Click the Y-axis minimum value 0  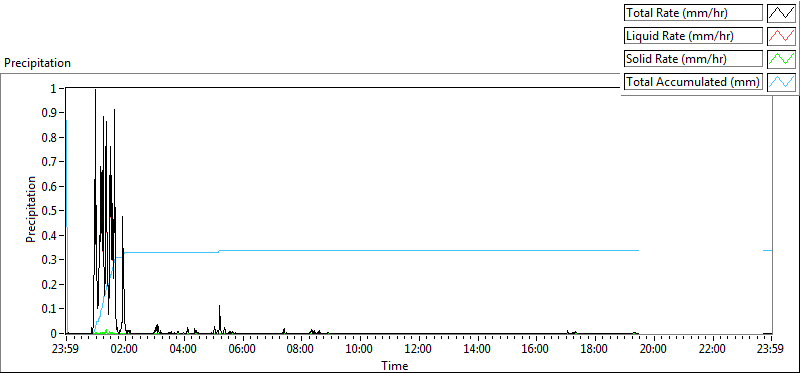click(58, 334)
